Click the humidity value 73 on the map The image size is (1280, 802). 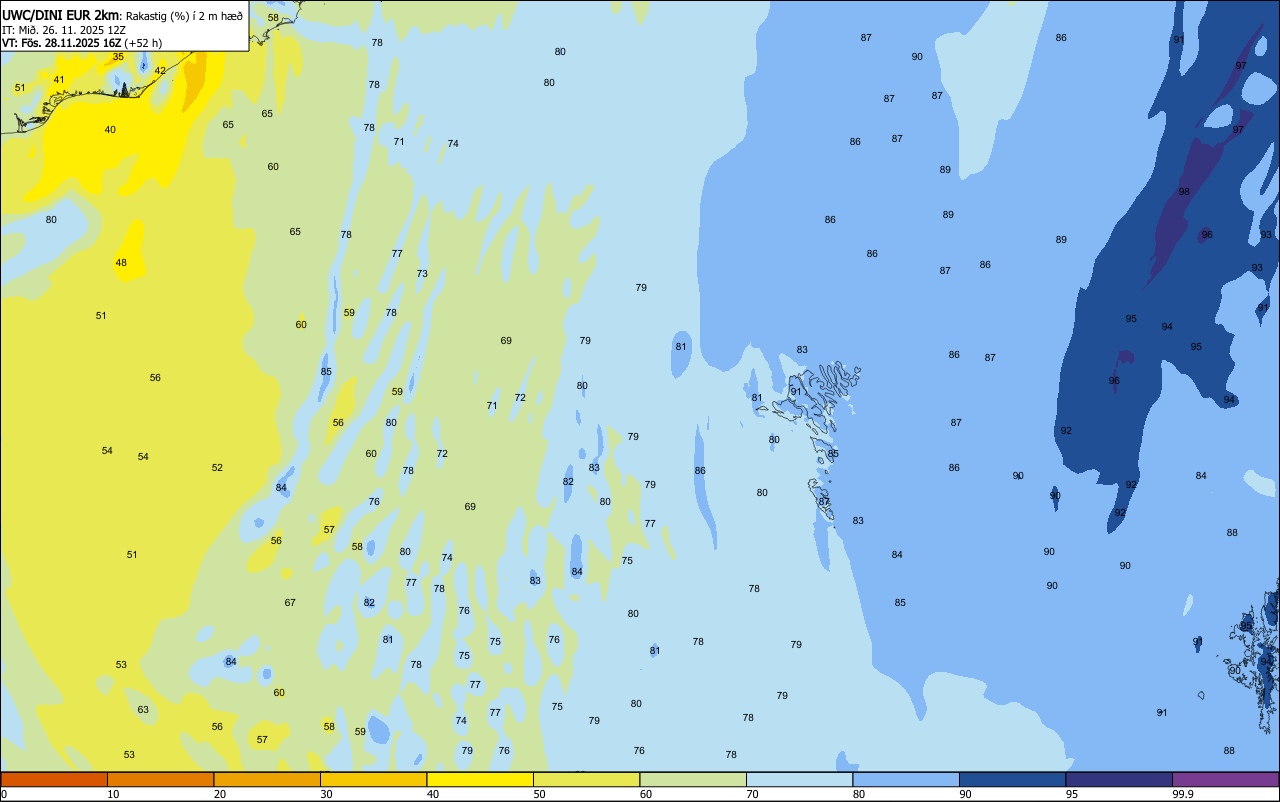pos(422,274)
